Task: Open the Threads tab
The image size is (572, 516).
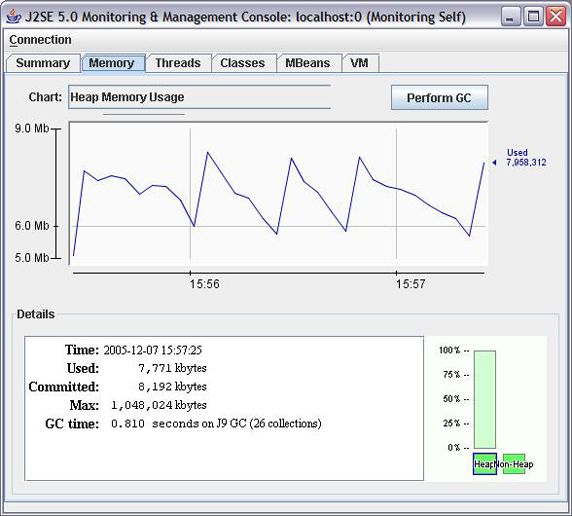Action: coord(178,63)
